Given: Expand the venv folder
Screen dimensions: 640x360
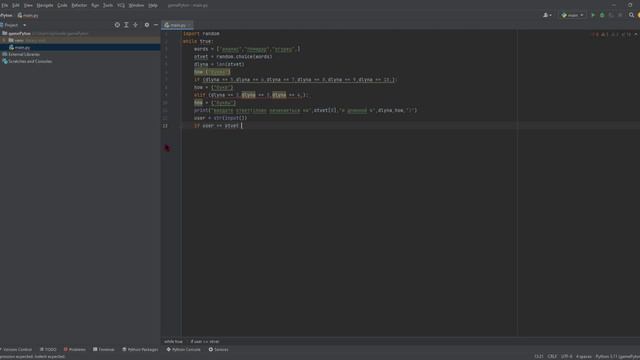Looking at the screenshot, I should [x=4, y=40].
